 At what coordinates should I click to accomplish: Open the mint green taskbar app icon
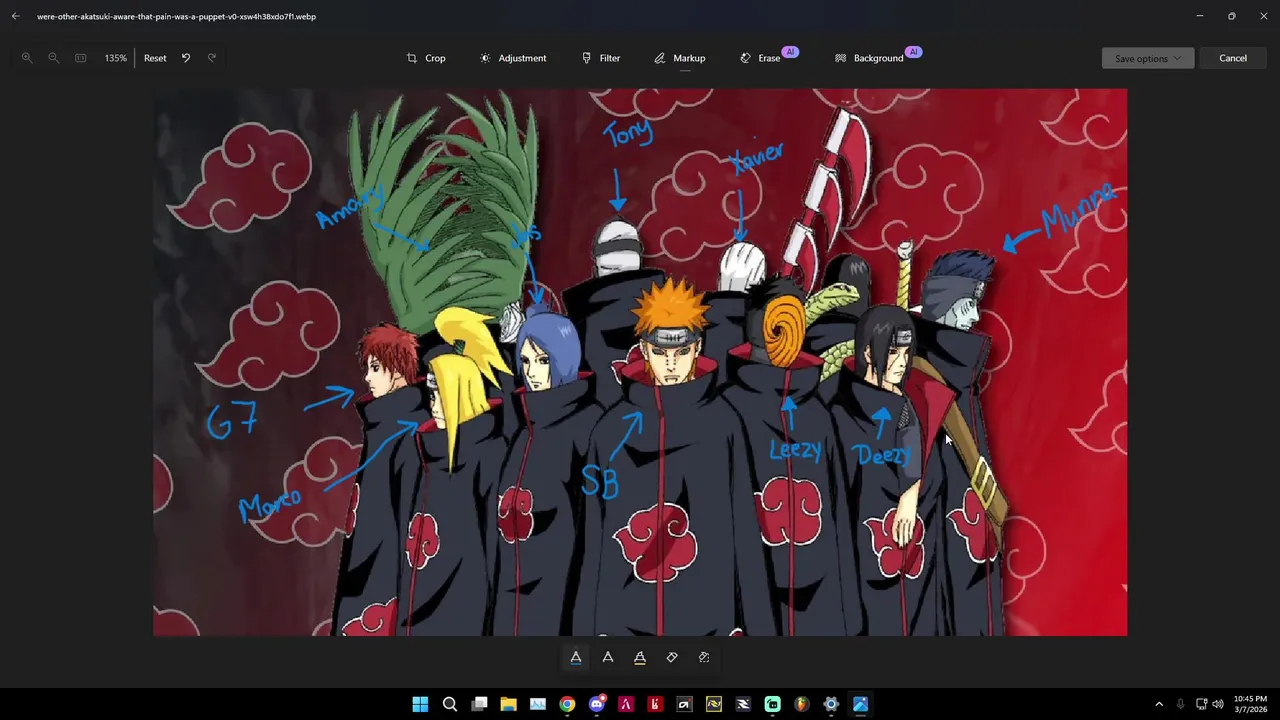point(772,704)
